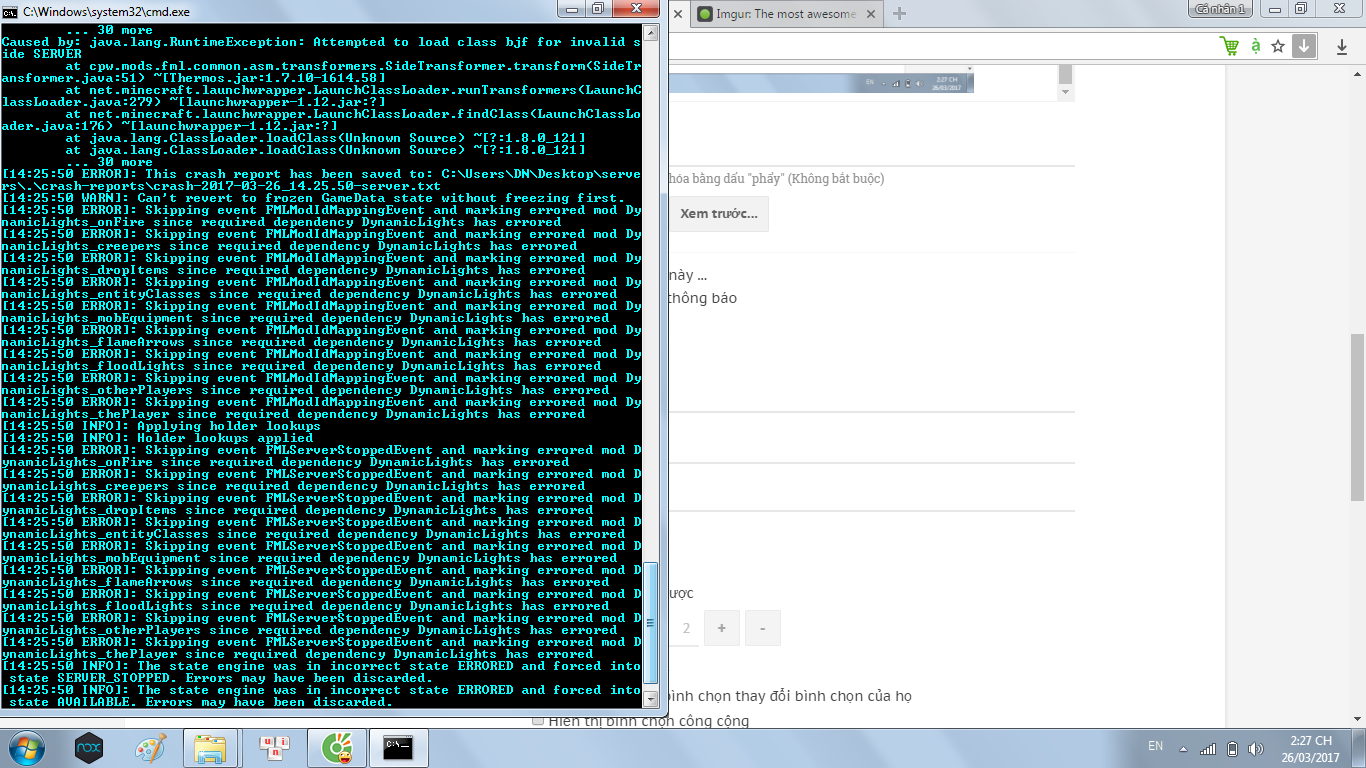Open Paint from the taskbar

tap(150, 748)
